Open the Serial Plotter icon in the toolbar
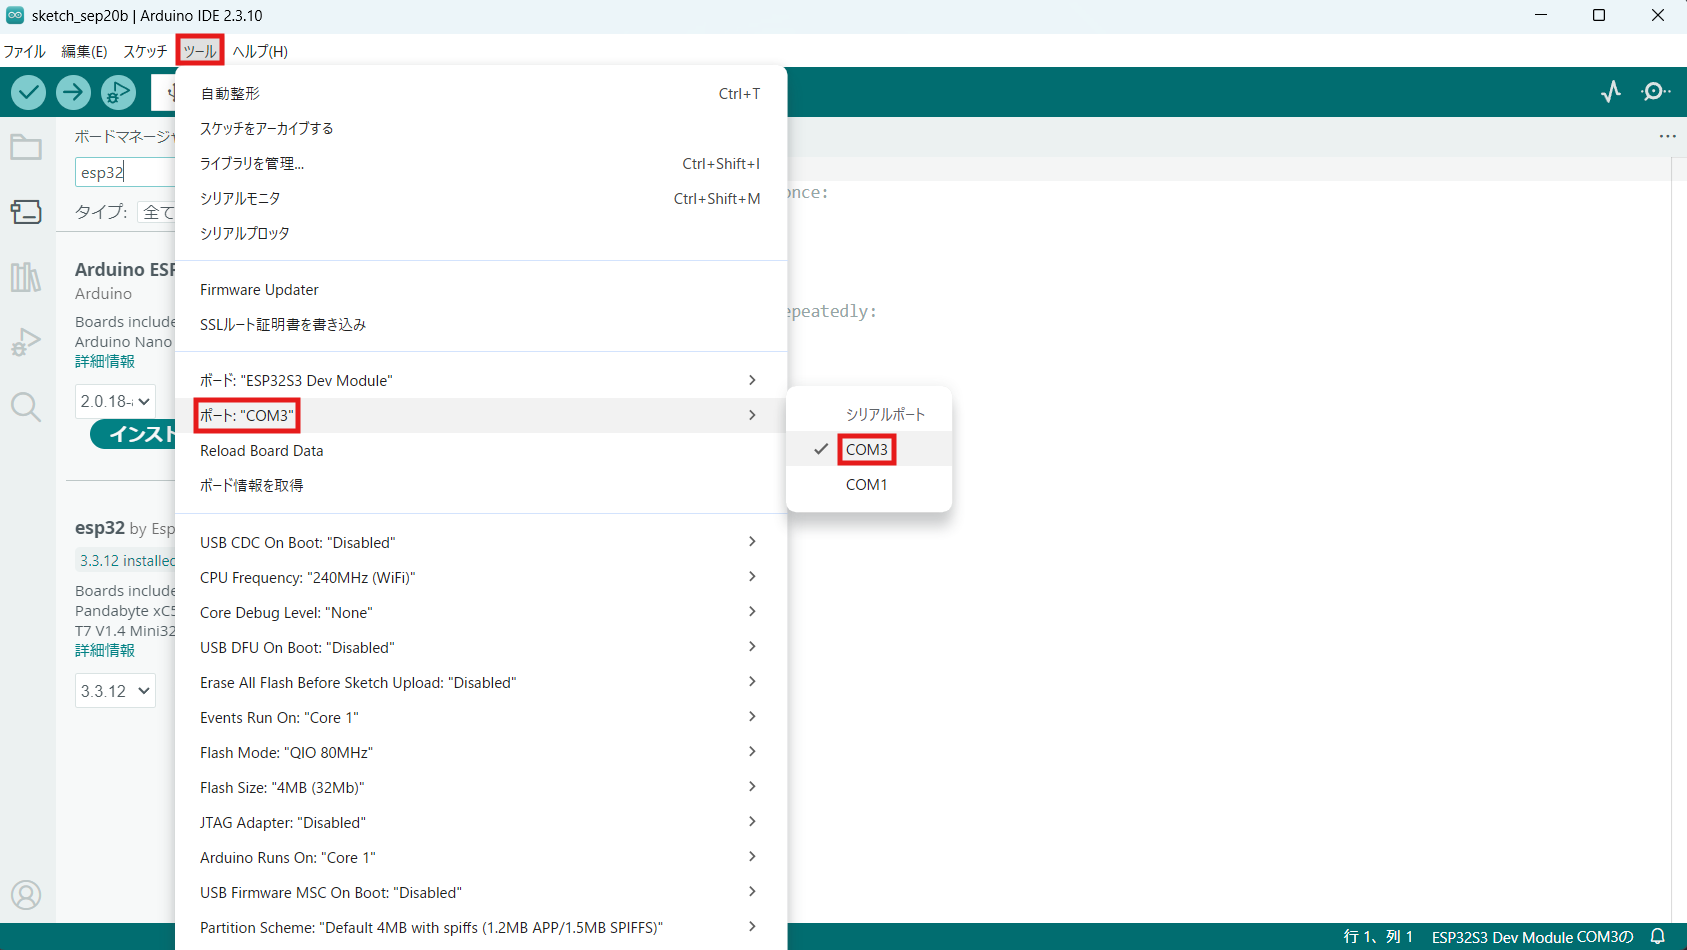This screenshot has width=1687, height=950. pos(1610,92)
